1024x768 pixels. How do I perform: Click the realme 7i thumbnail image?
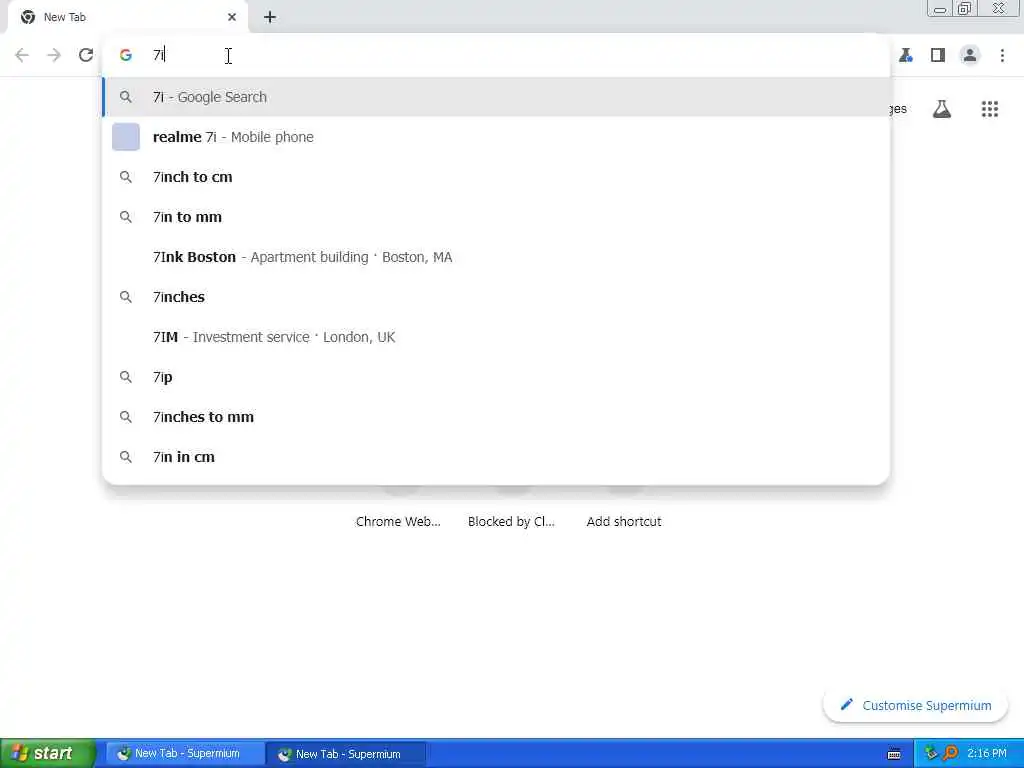(x=126, y=137)
